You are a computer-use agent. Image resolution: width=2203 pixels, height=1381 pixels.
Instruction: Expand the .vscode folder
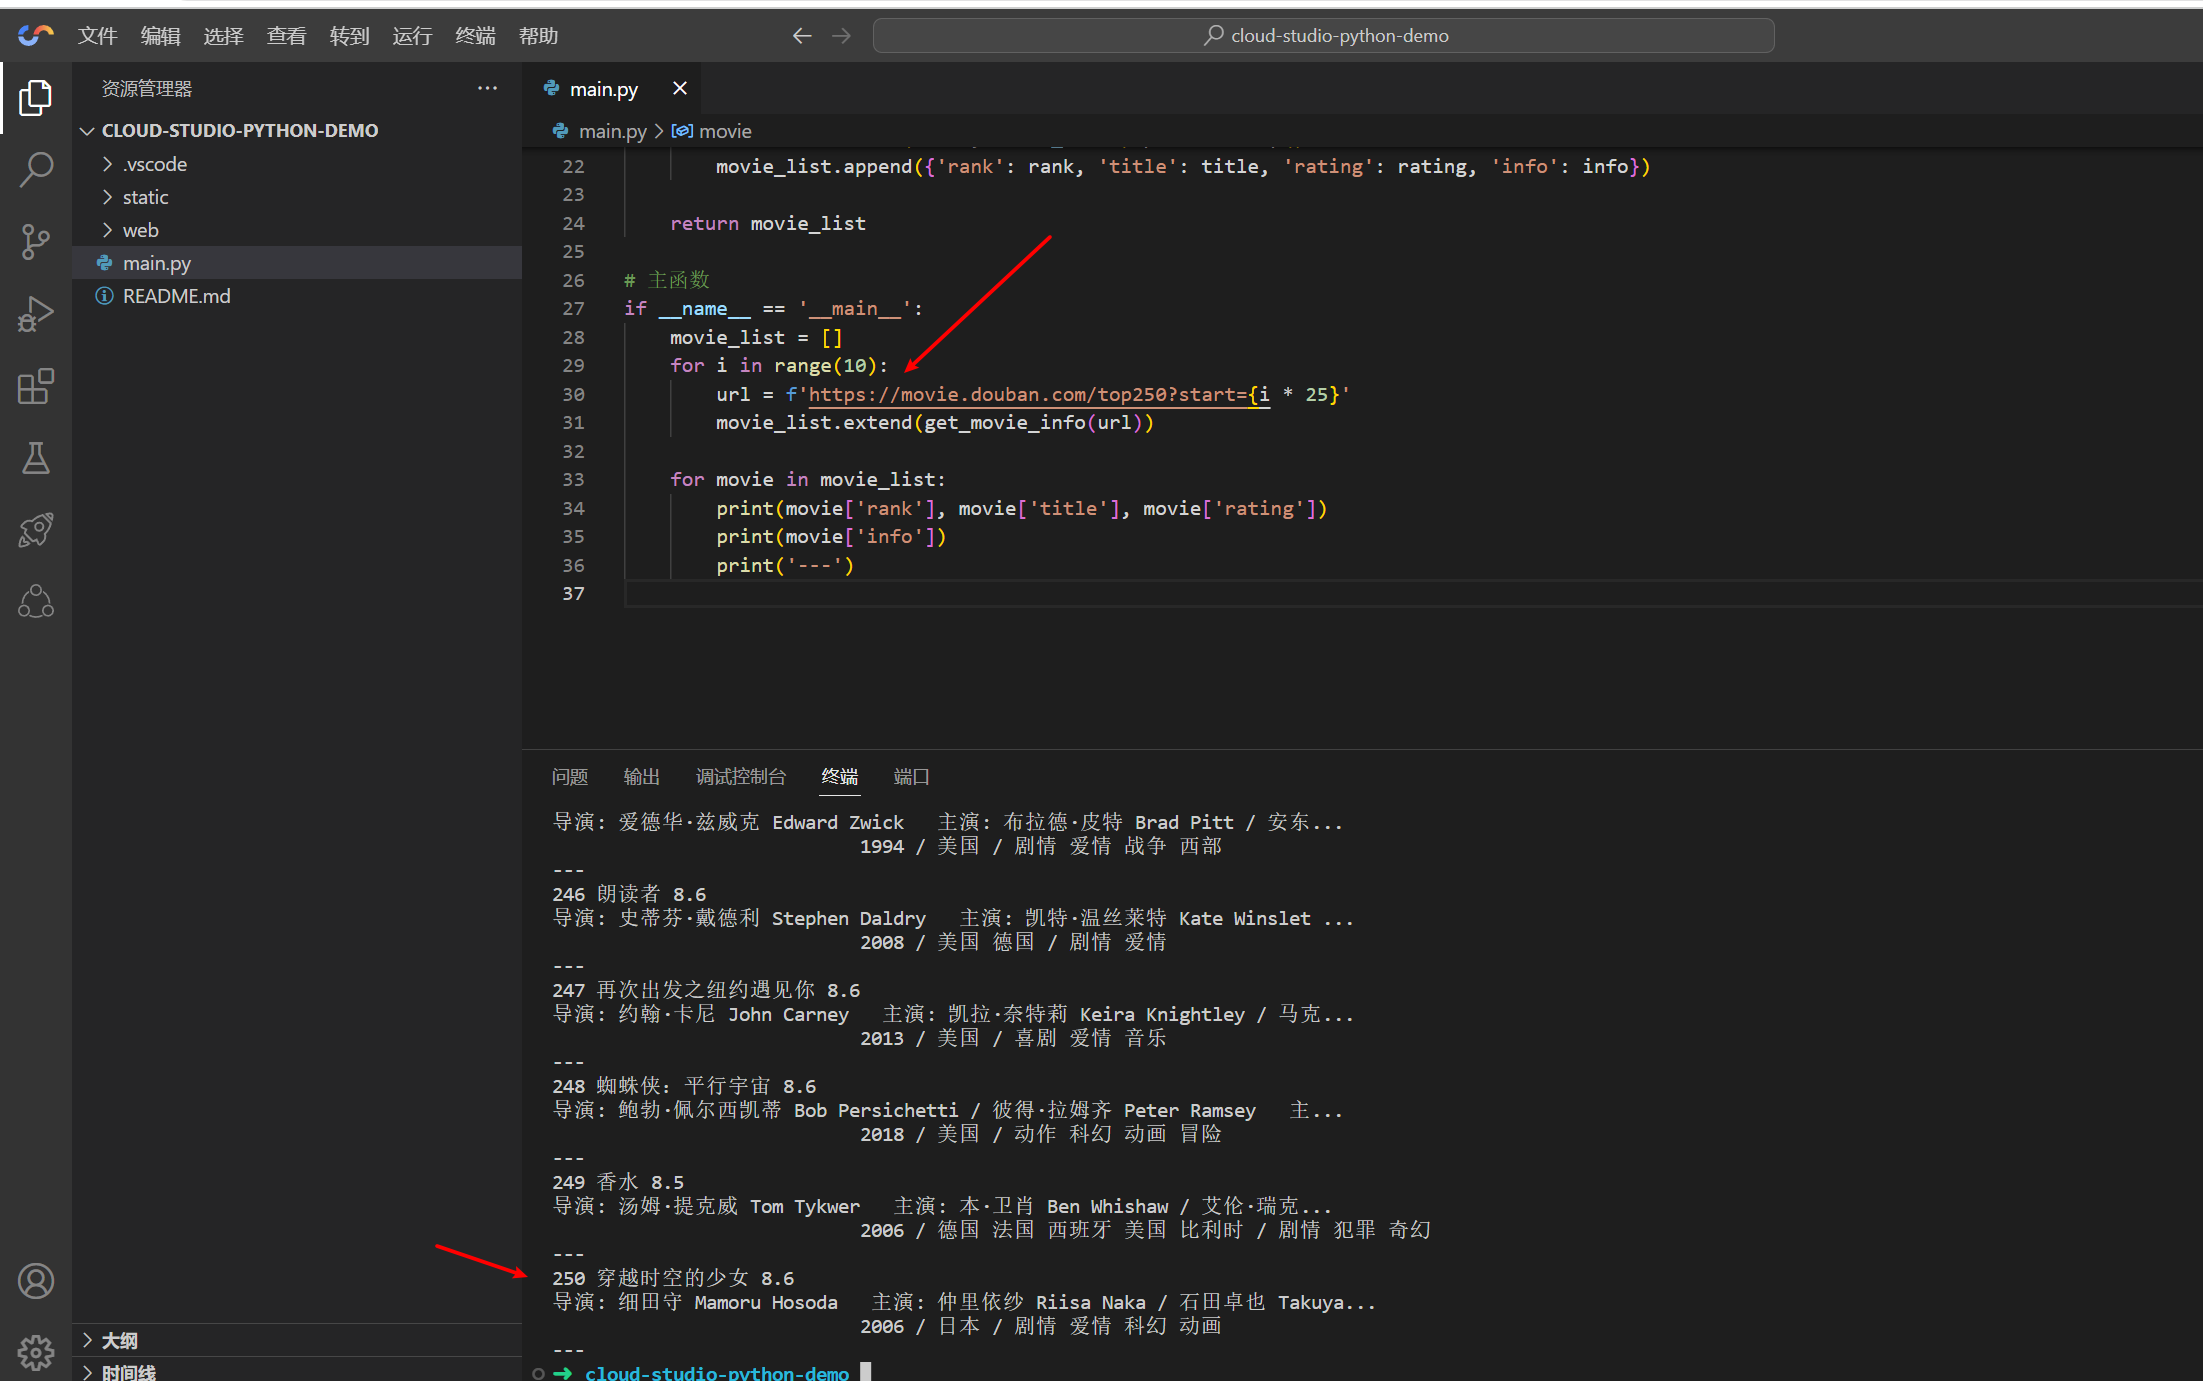tap(155, 164)
